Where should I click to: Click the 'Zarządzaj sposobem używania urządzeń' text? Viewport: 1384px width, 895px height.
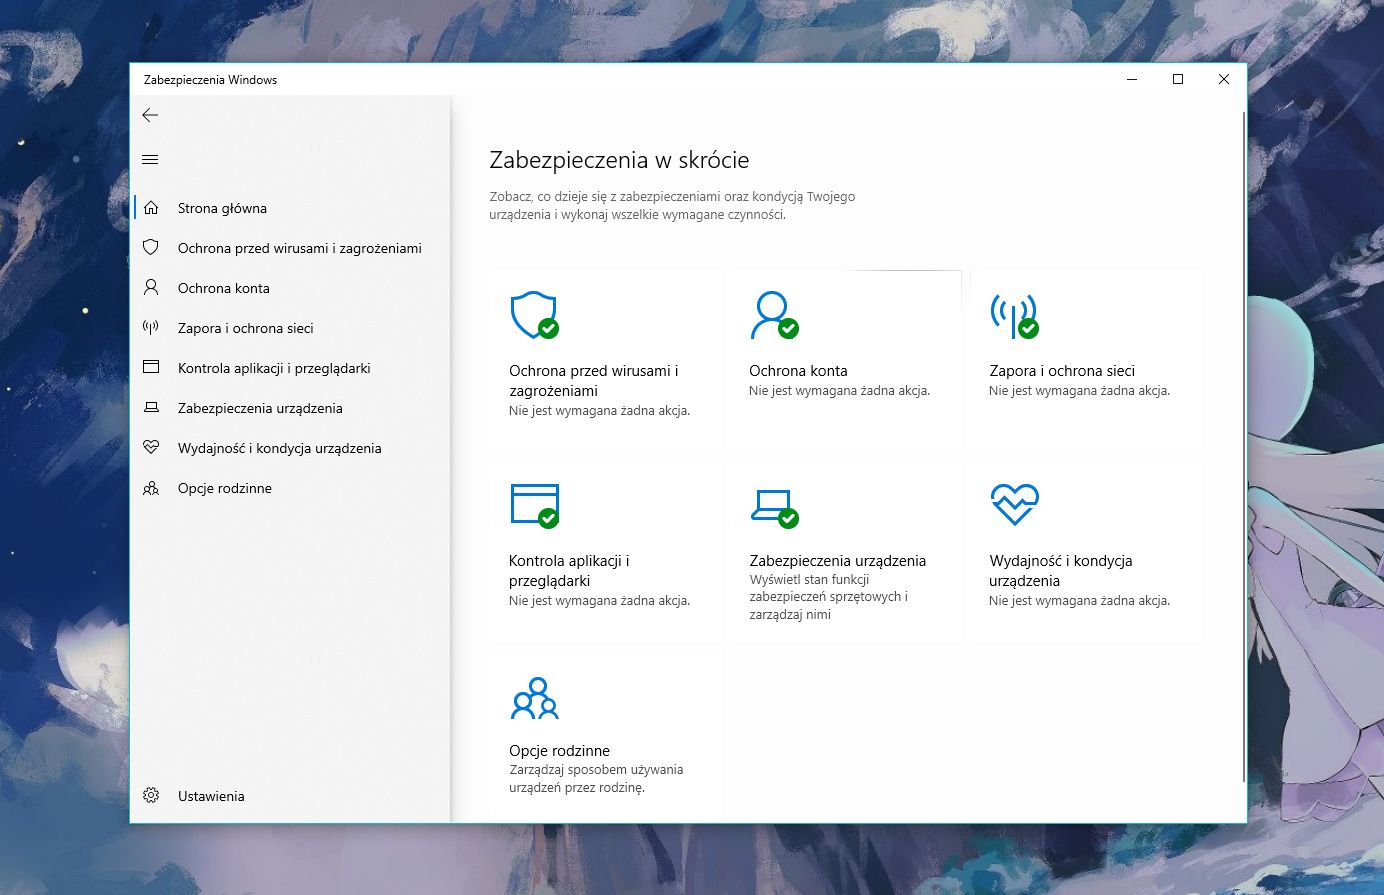596,778
